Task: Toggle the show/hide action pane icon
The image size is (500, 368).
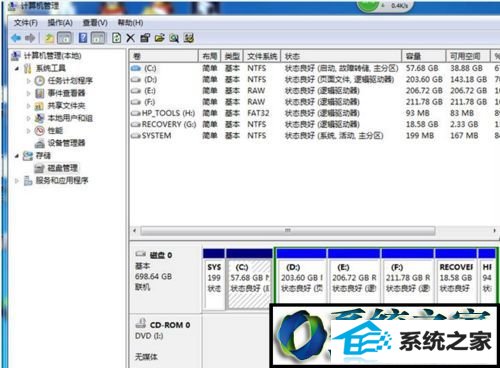Action: pos(98,38)
